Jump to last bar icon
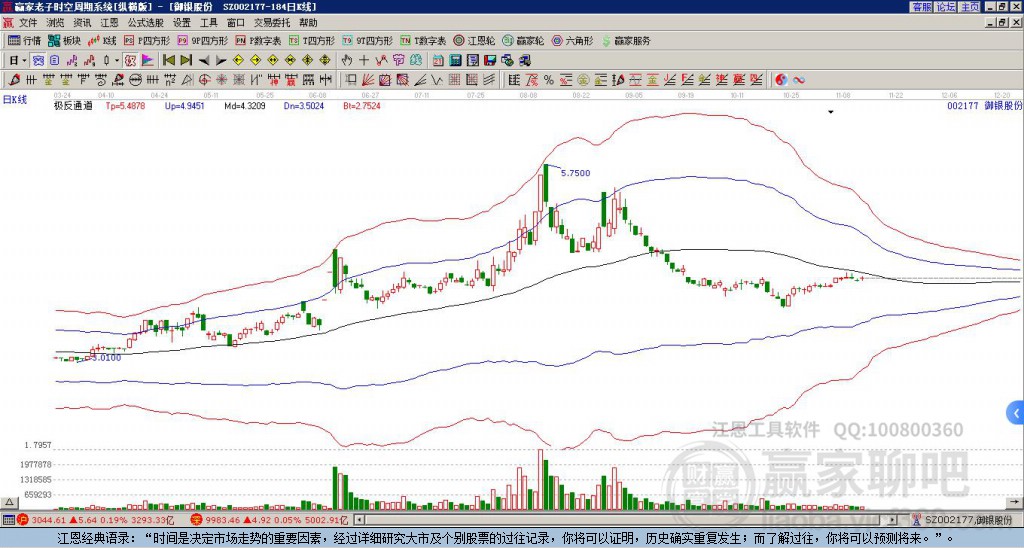The image size is (1024, 548). (x=186, y=61)
